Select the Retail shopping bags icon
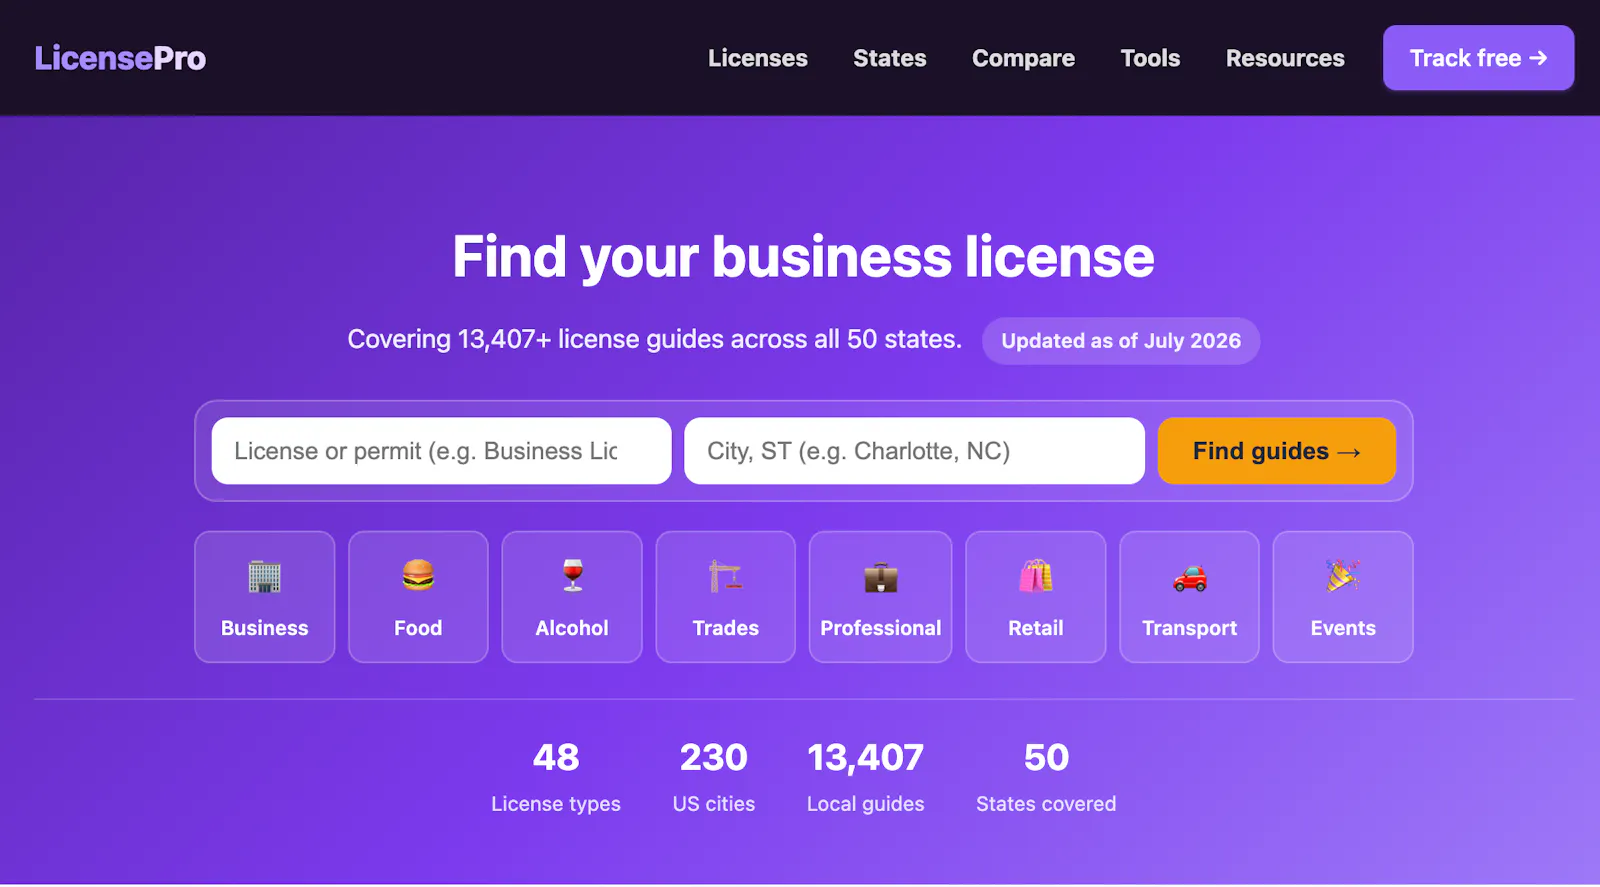Viewport: 1600px width, 887px height. [1035, 575]
